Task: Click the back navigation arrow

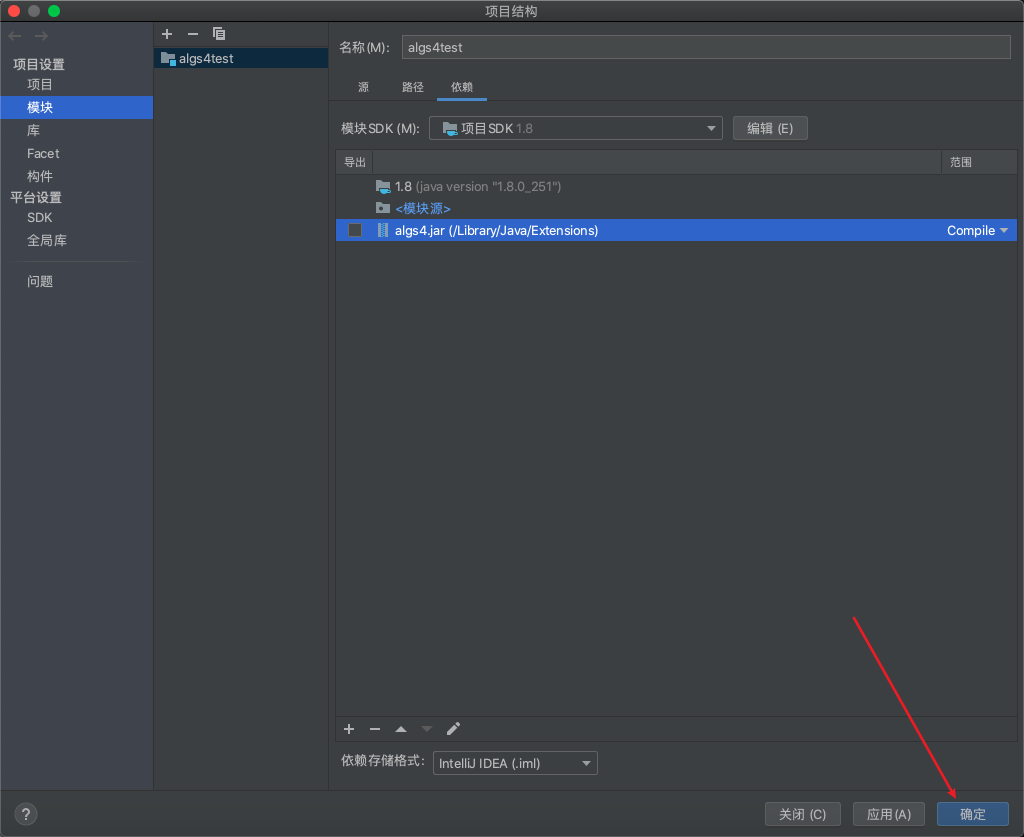Action: coord(15,36)
